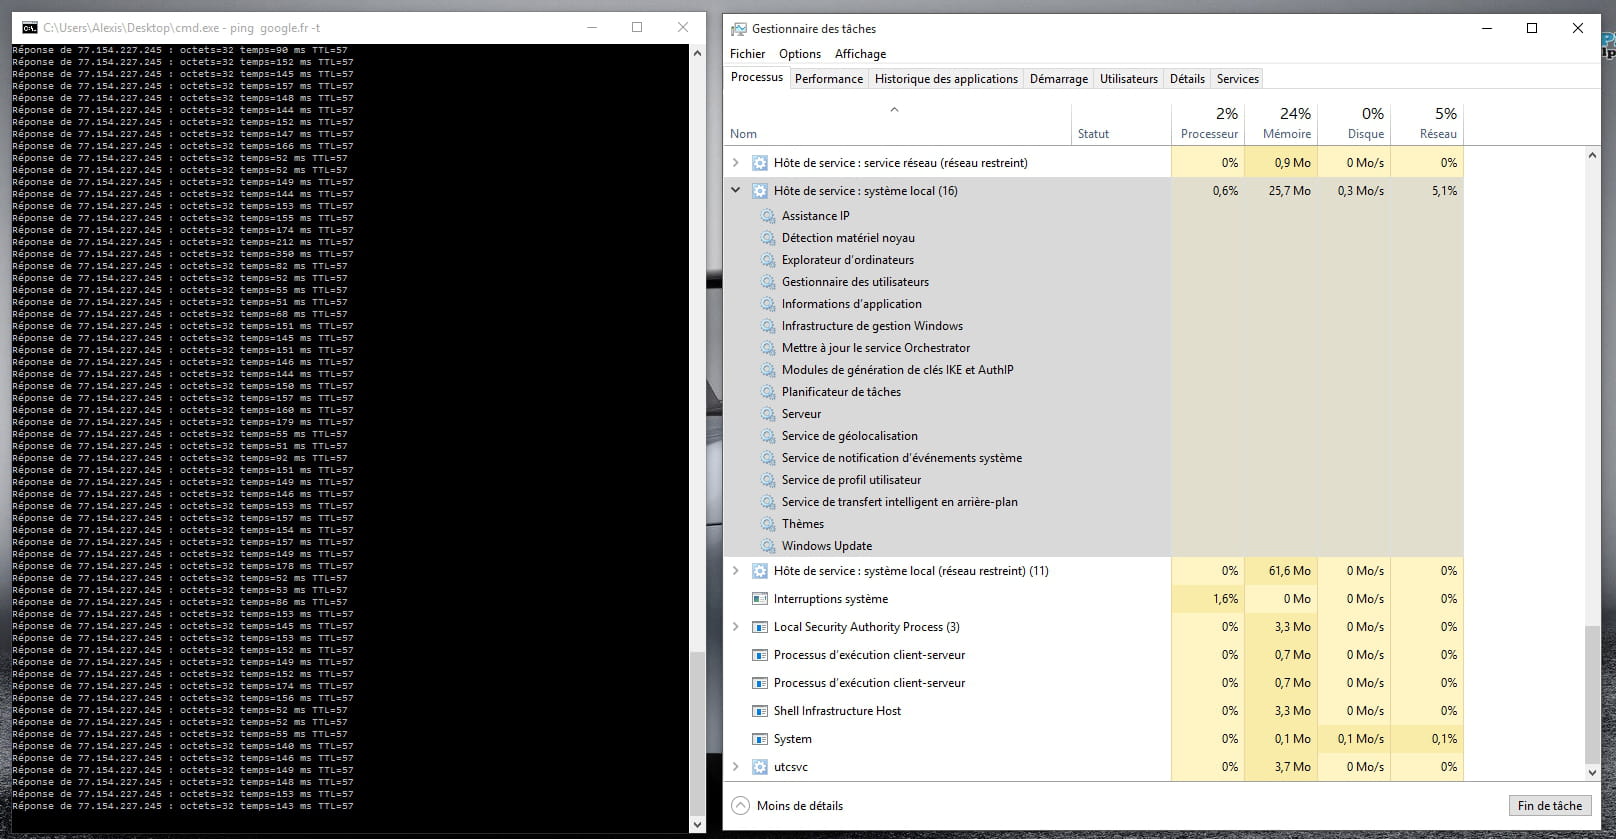Click the Assistance IP service gear icon

[x=767, y=216]
